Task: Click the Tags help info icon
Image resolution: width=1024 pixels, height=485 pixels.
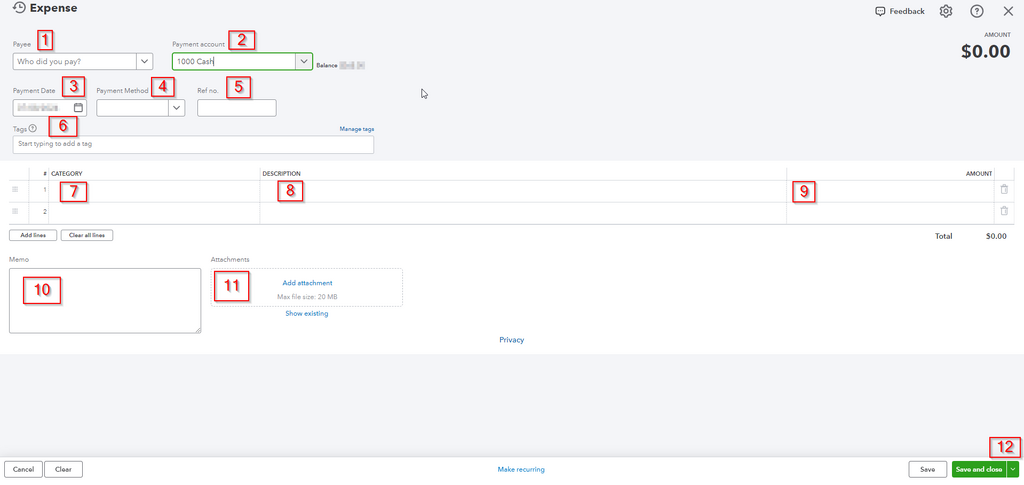Action: click(x=33, y=128)
